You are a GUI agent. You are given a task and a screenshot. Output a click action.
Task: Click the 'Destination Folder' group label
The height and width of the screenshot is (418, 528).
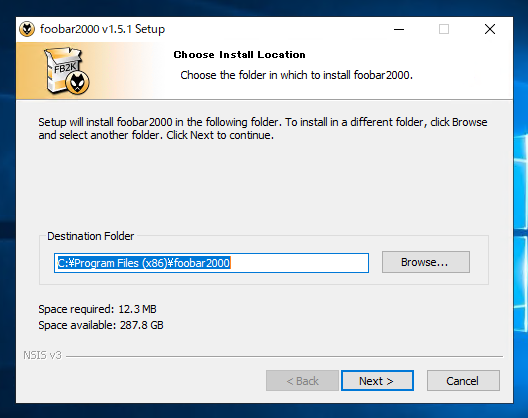[x=91, y=236]
